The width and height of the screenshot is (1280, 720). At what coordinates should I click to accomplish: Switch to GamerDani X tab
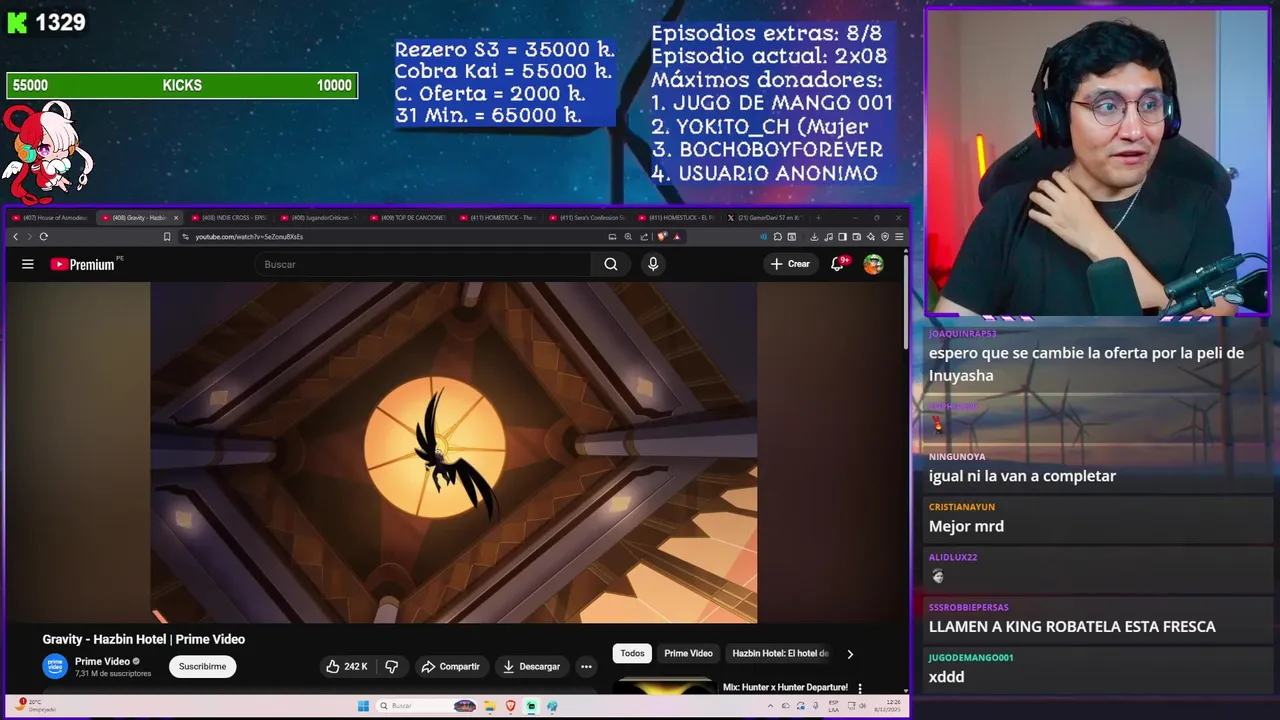pos(763,217)
